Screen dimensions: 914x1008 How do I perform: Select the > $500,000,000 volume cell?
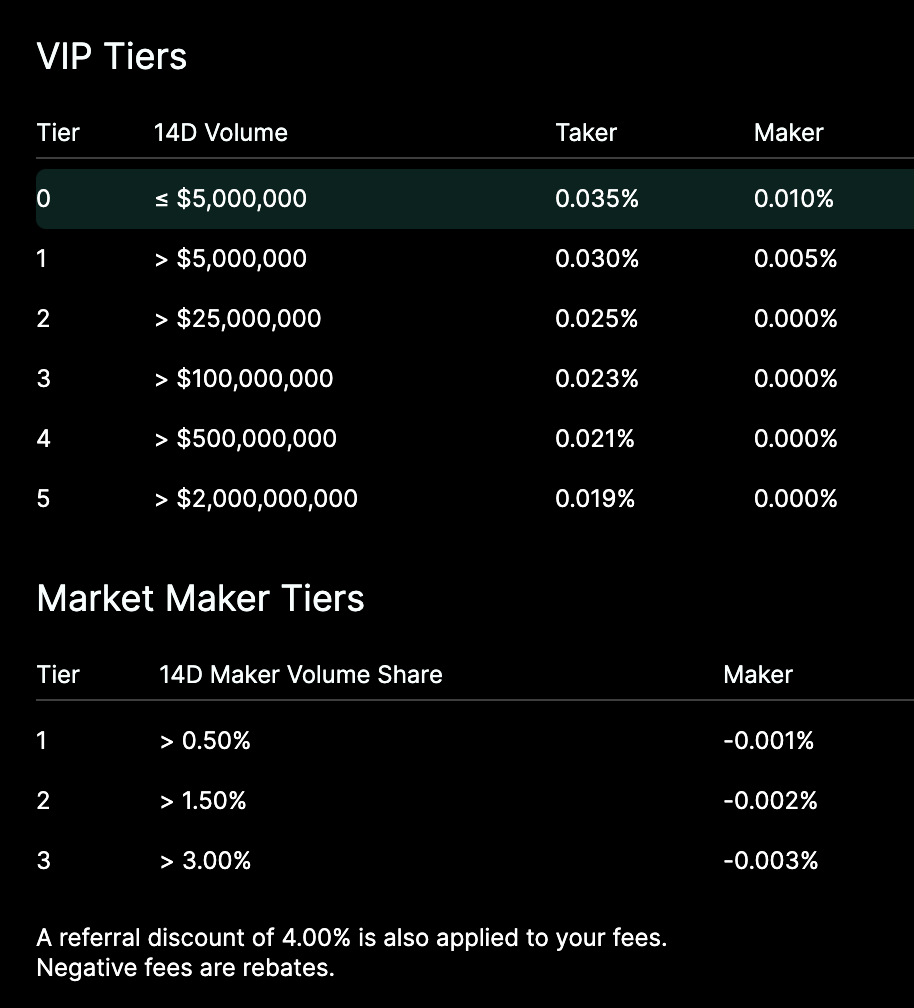246,439
